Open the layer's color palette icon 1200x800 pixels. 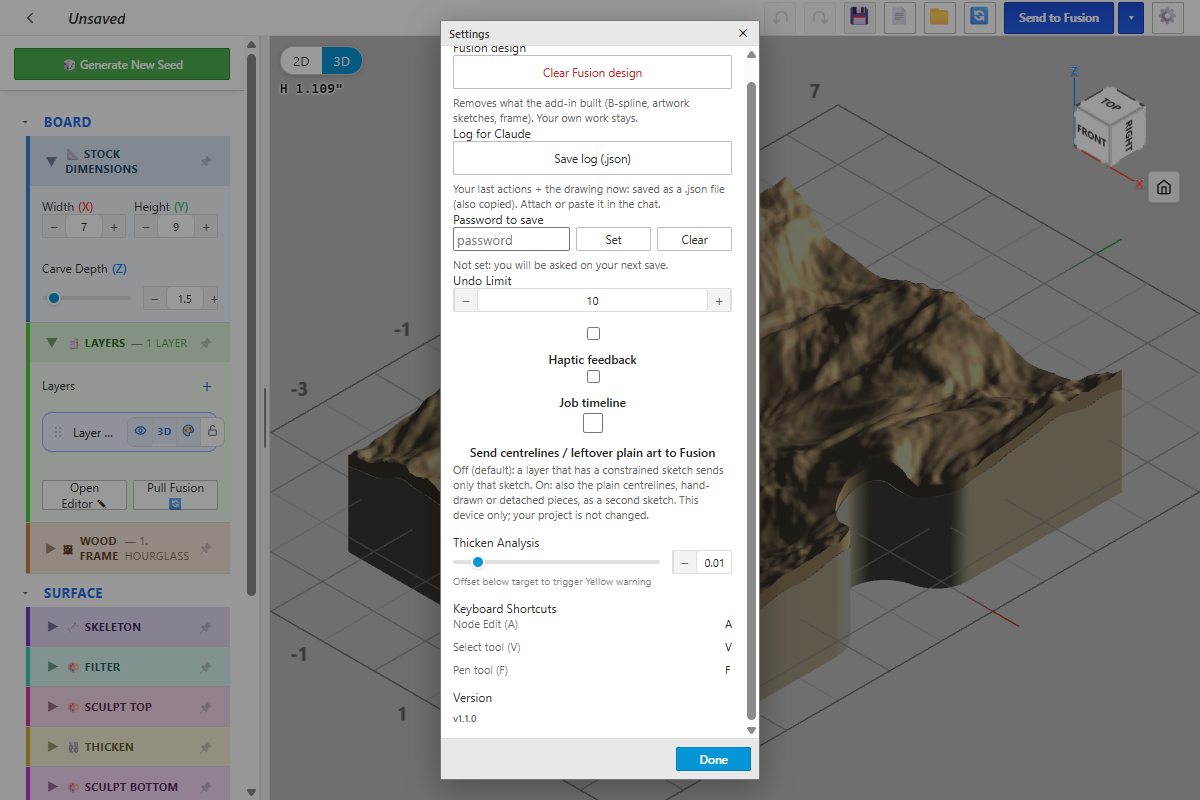click(x=188, y=432)
